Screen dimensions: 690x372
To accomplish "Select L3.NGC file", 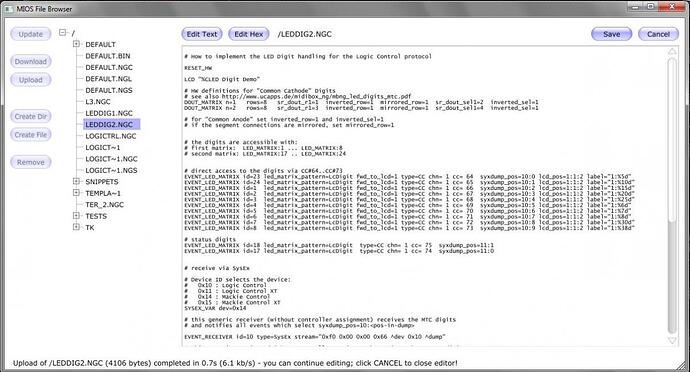I will coord(98,102).
